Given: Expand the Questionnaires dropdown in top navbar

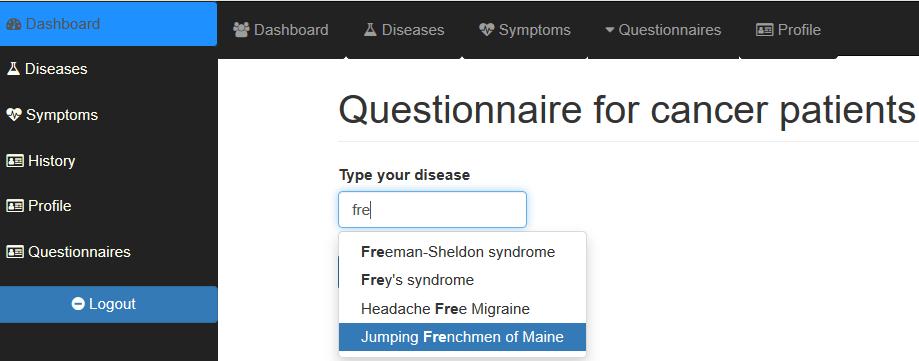Looking at the screenshot, I should click(663, 30).
